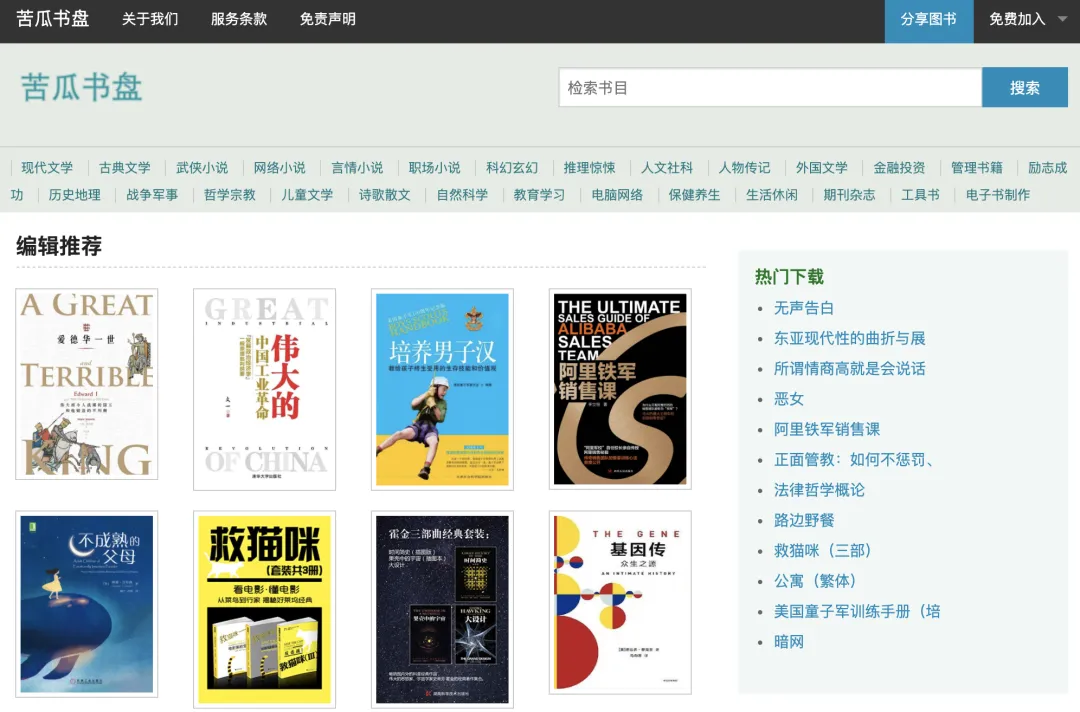Open 救猫咪（三部） link
Image resolution: width=1080 pixels, height=712 pixels.
pos(823,550)
